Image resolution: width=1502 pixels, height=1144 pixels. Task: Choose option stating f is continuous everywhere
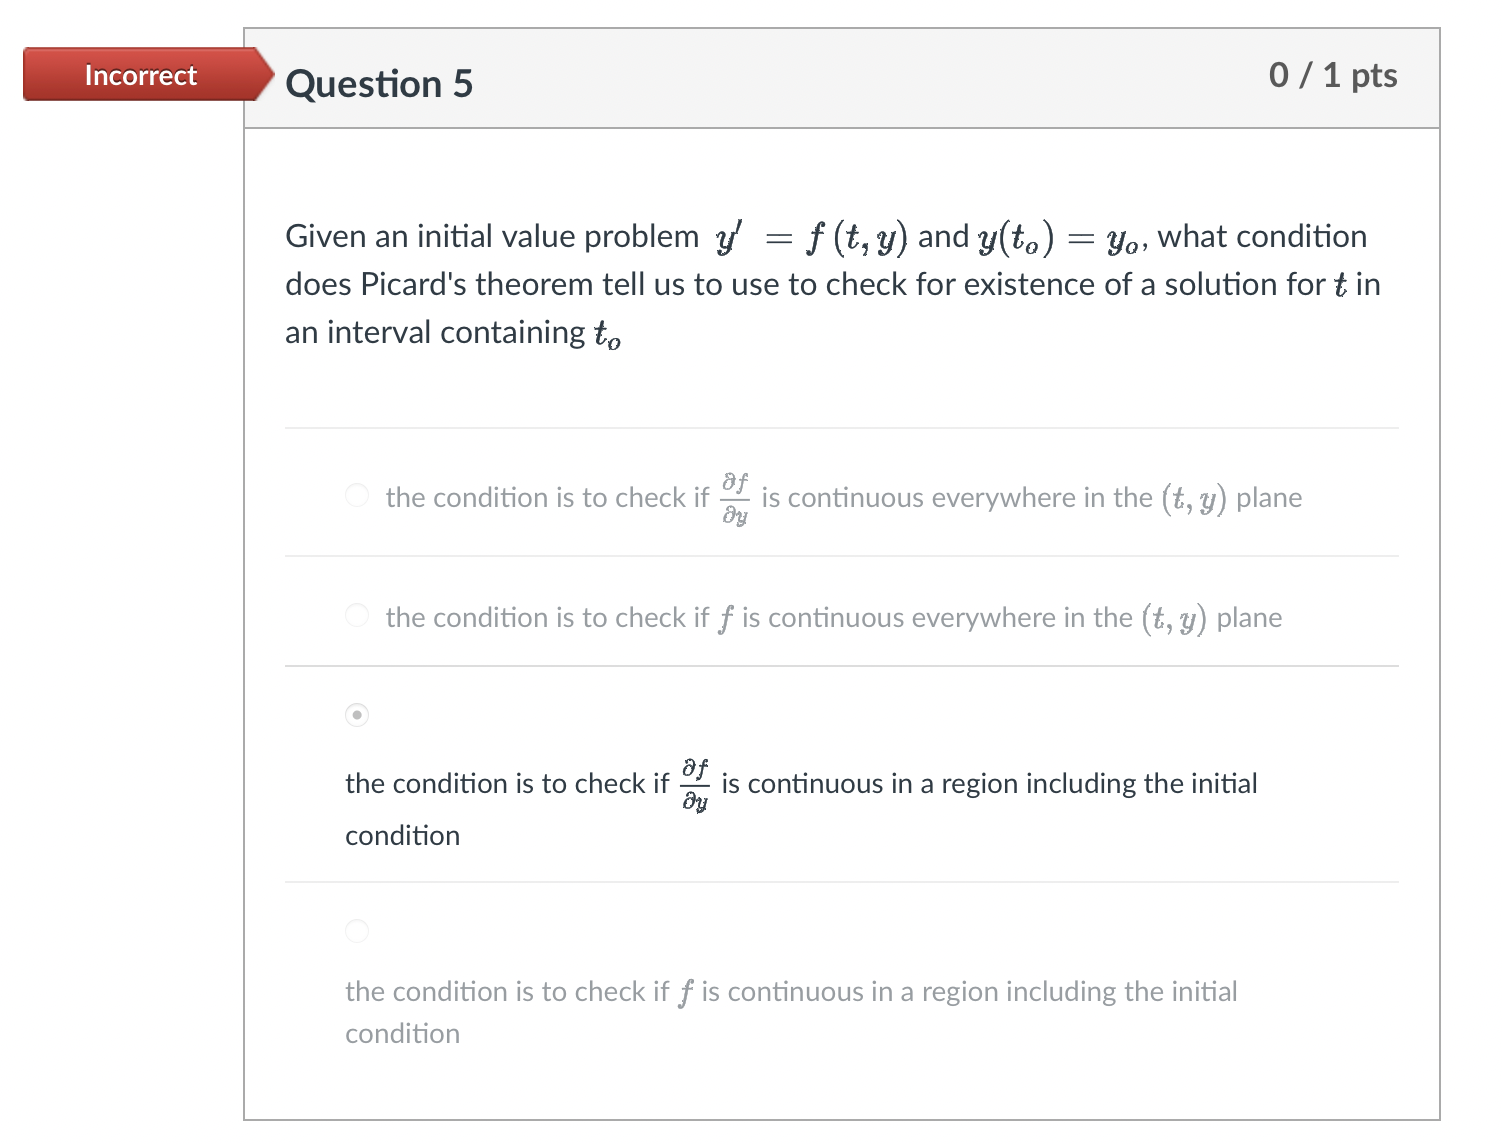pyautogui.click(x=356, y=616)
